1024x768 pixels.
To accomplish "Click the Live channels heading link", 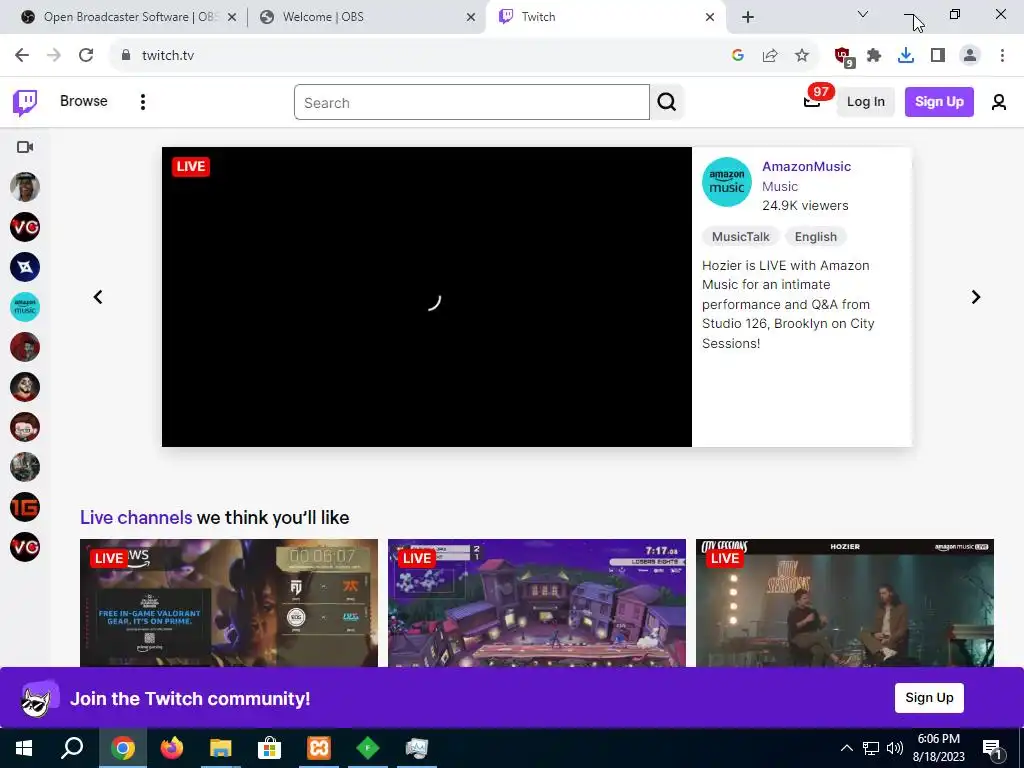I will pos(136,518).
